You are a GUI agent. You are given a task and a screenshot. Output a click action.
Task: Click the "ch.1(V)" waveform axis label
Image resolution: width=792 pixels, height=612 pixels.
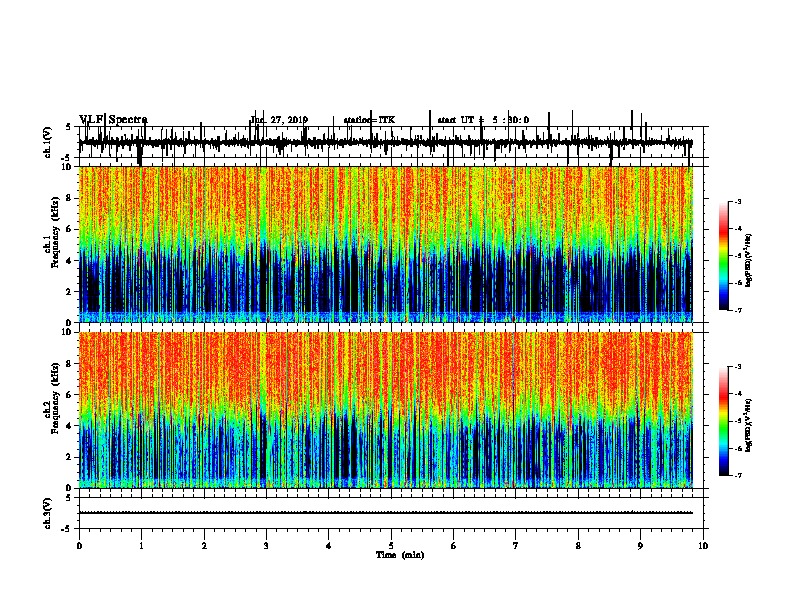(47, 142)
